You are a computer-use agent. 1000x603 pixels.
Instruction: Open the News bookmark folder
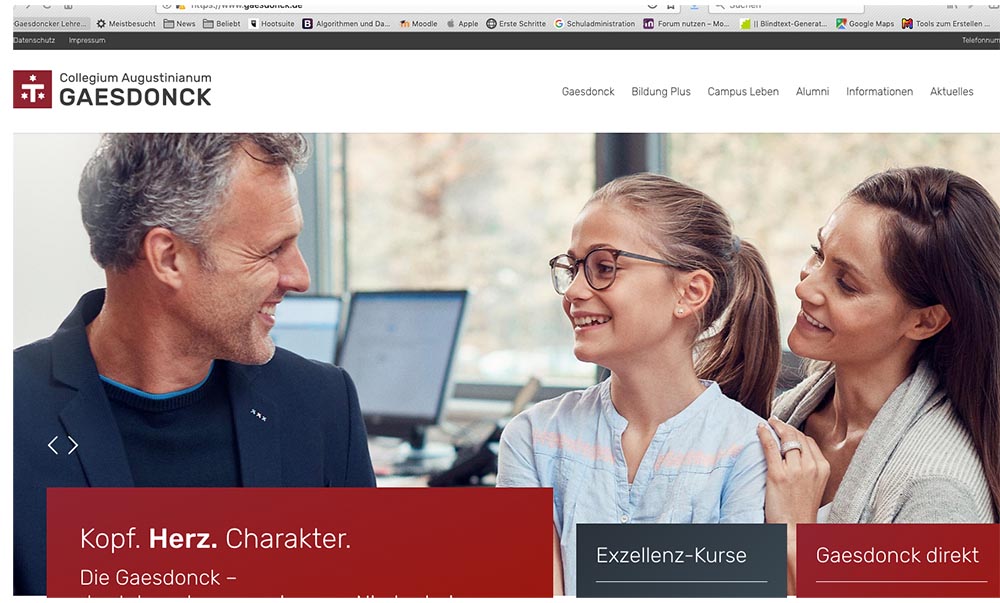click(x=180, y=24)
